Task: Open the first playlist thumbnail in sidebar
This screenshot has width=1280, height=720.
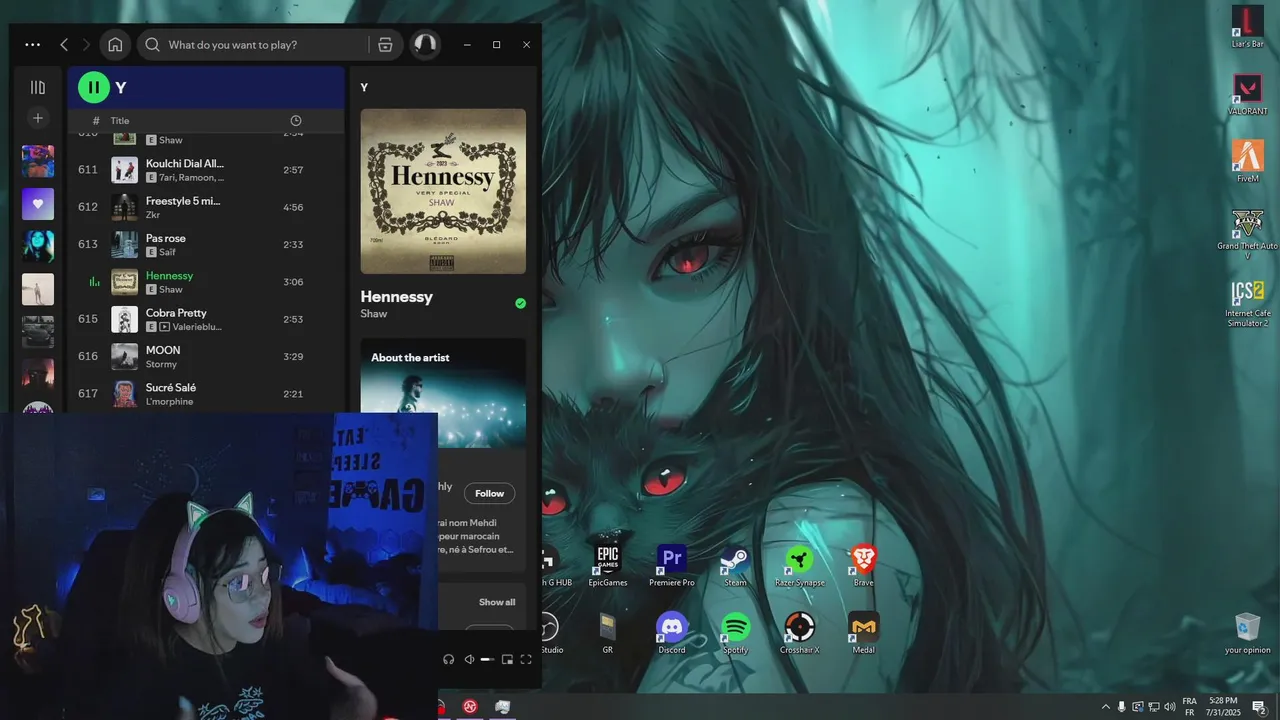Action: coord(38,161)
